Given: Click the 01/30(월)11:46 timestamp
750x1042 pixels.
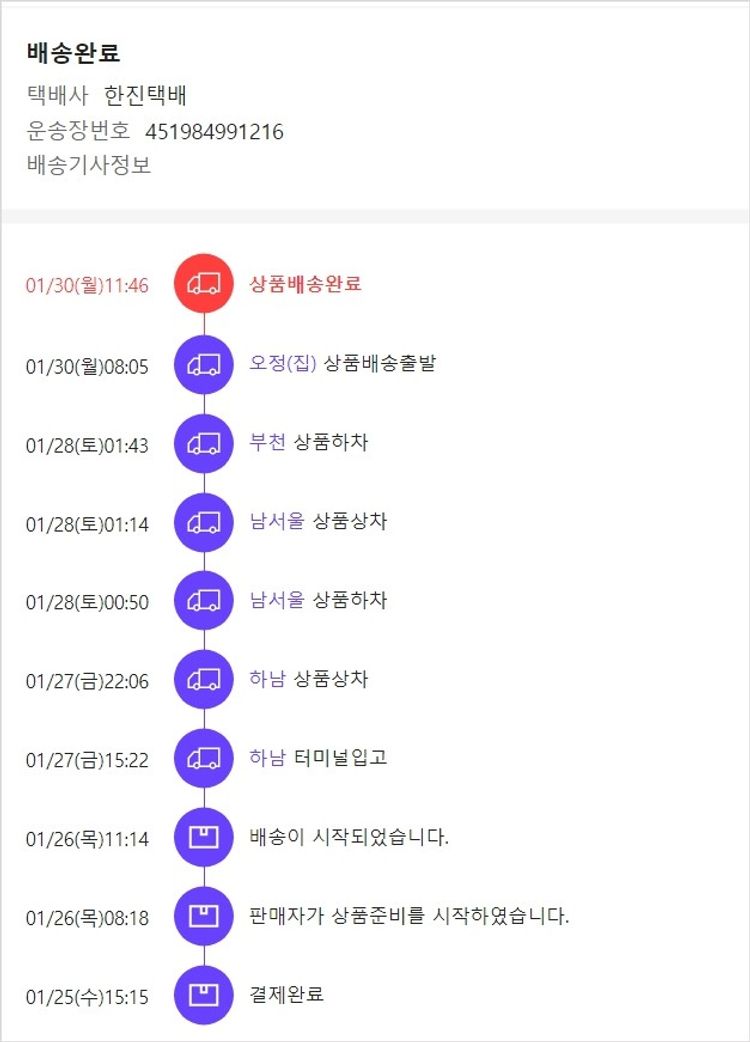Looking at the screenshot, I should click(87, 286).
